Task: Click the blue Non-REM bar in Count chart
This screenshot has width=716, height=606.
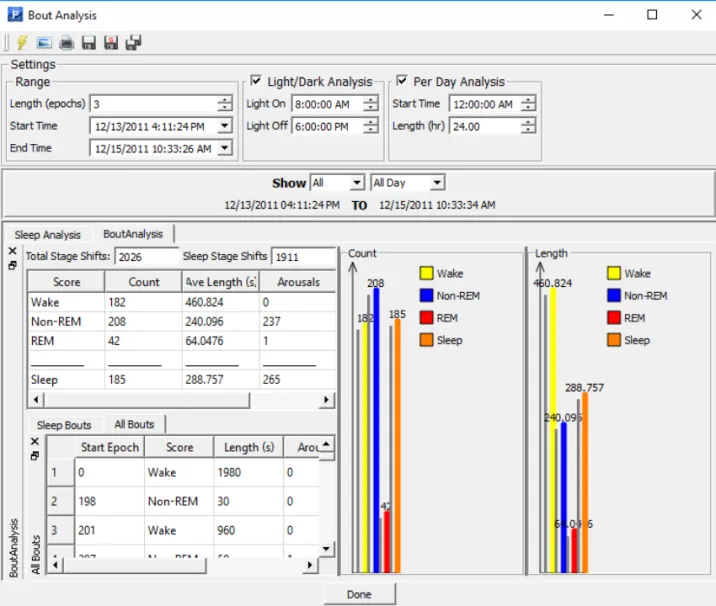Action: [376, 430]
